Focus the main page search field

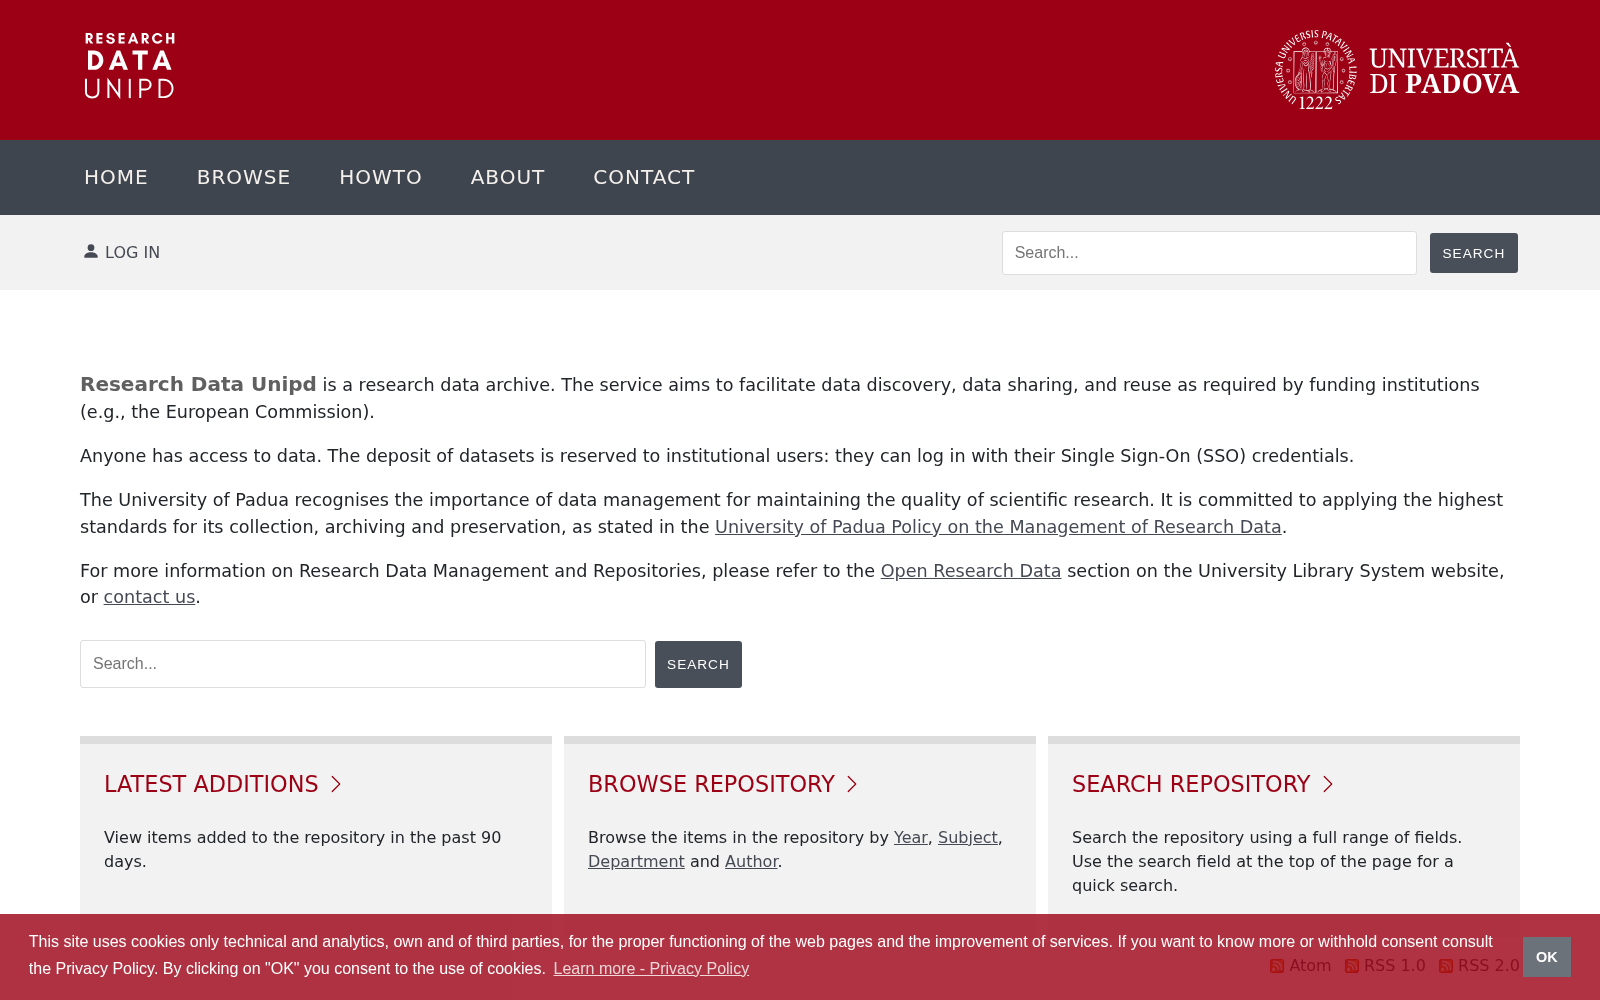363,664
